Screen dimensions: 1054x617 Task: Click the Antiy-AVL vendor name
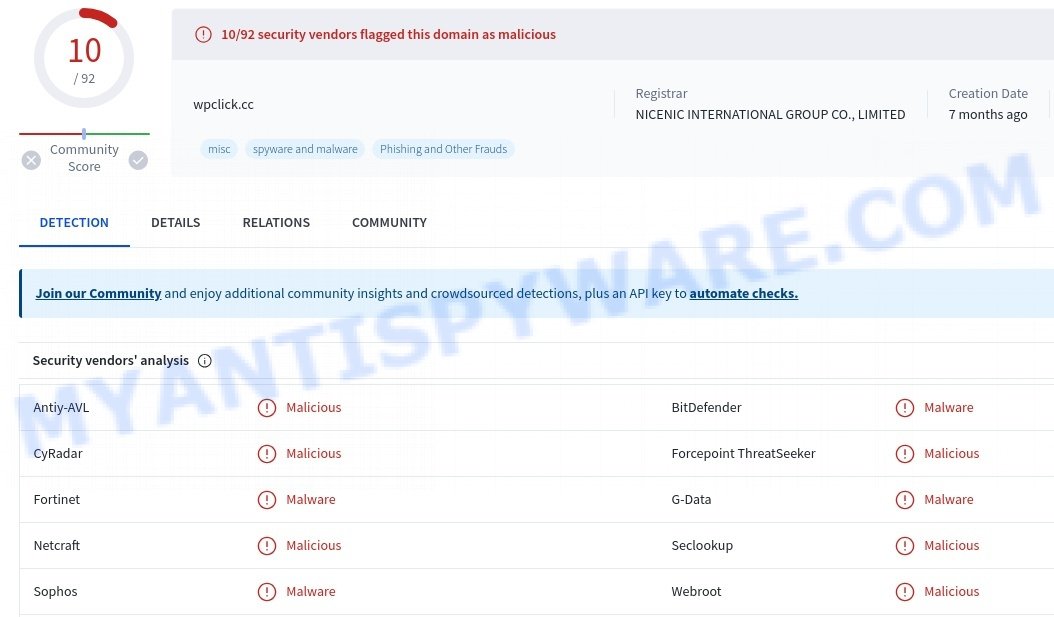tap(61, 408)
